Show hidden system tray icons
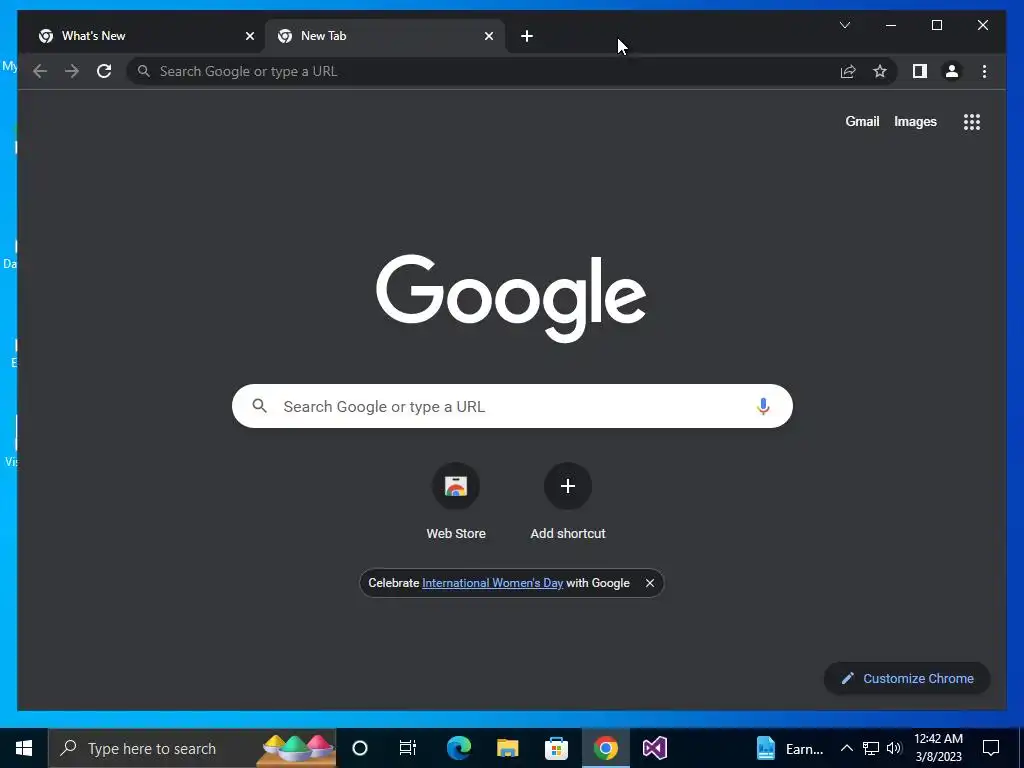1024x768 pixels. [x=846, y=748]
